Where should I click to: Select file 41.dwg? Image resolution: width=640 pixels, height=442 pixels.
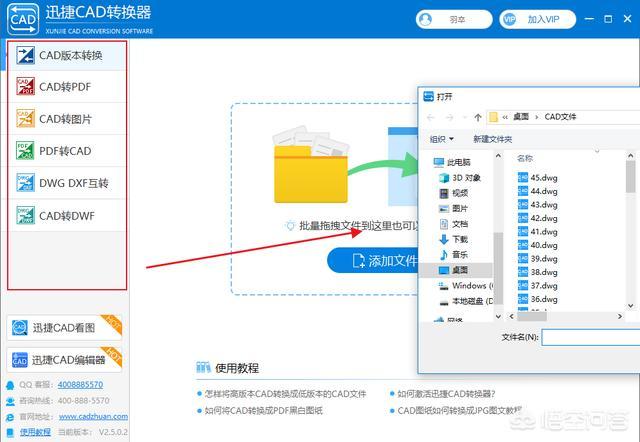pyautogui.click(x=538, y=232)
